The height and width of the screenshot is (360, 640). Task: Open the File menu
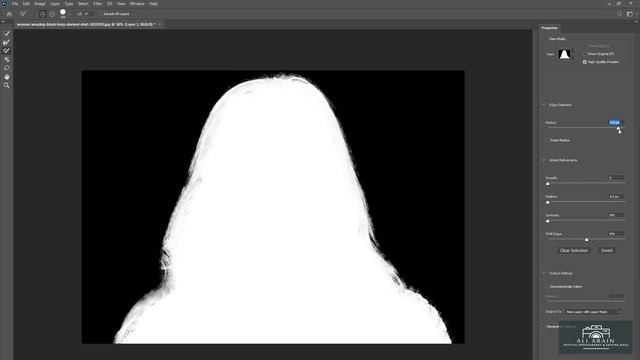click(x=15, y=4)
